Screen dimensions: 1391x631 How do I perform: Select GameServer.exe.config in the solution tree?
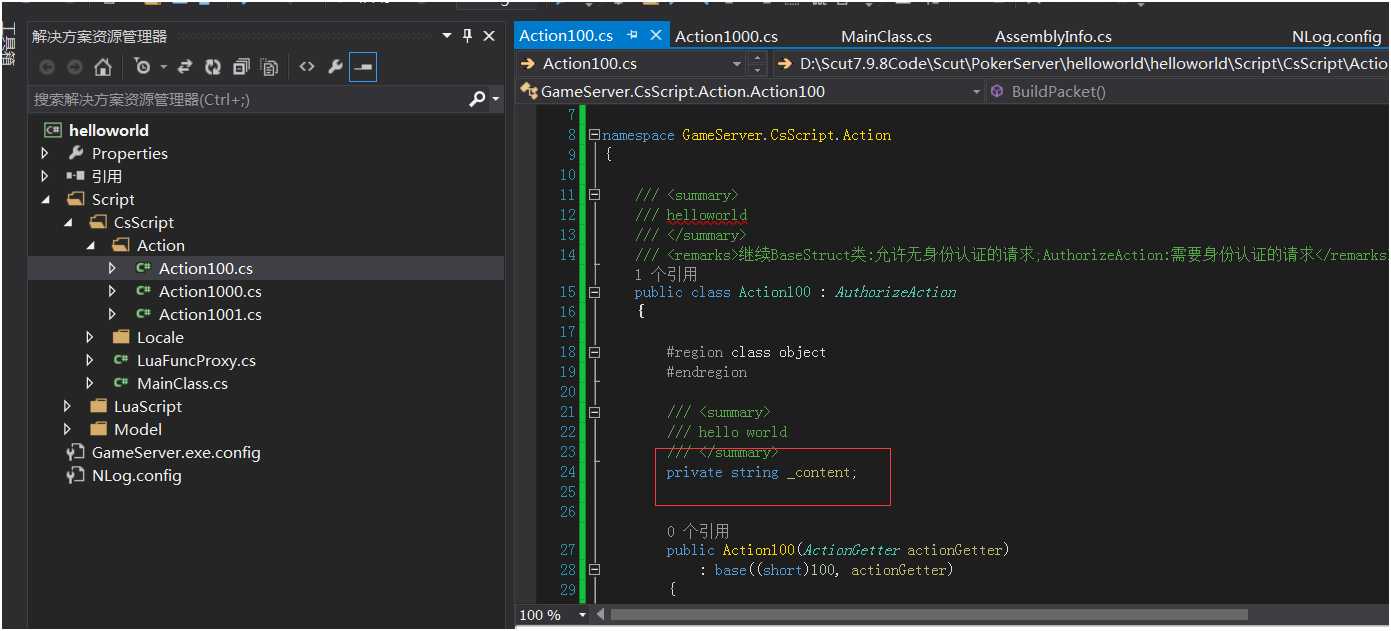(x=176, y=452)
